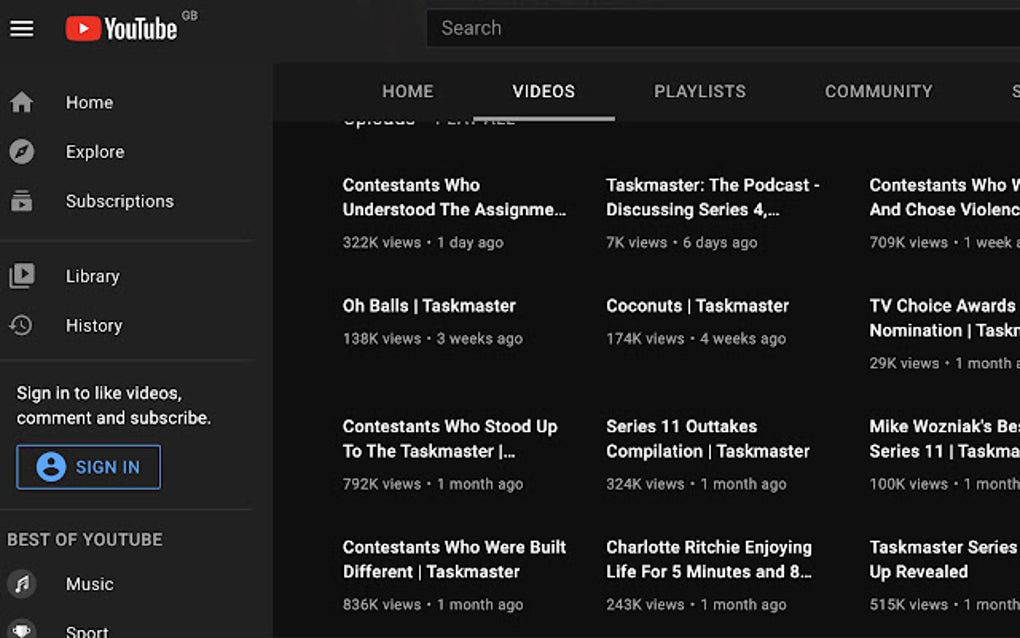Open the Taskmaster Podcast Series 4 video
This screenshot has width=1020, height=638.
click(x=714, y=197)
